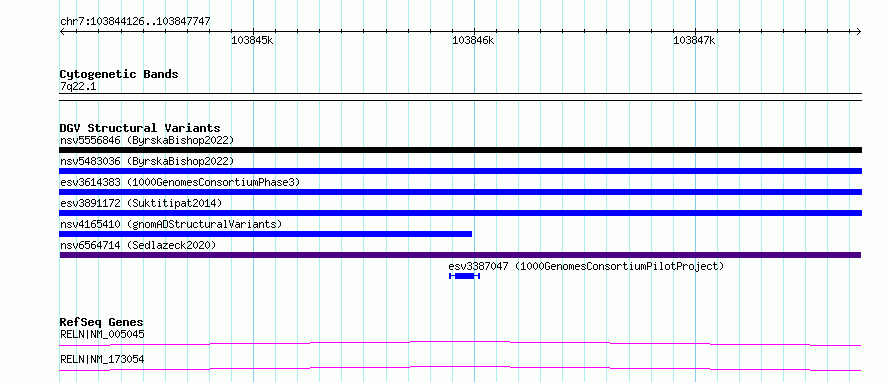The width and height of the screenshot is (890, 382).
Task: Click the black nsv5556846 variant bar
Action: point(460,150)
